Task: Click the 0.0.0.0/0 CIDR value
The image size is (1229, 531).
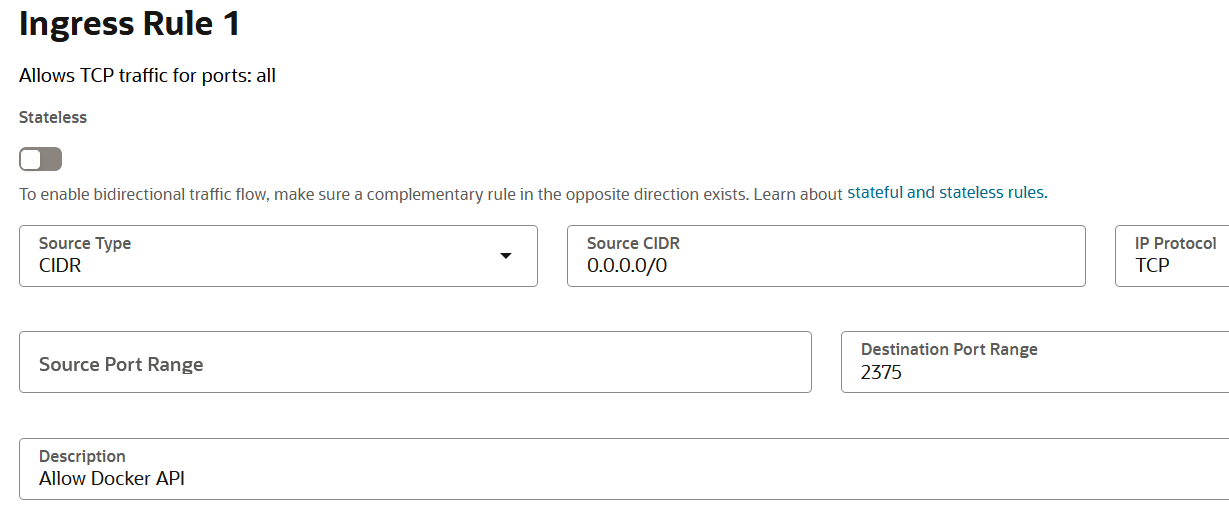Action: 626,266
